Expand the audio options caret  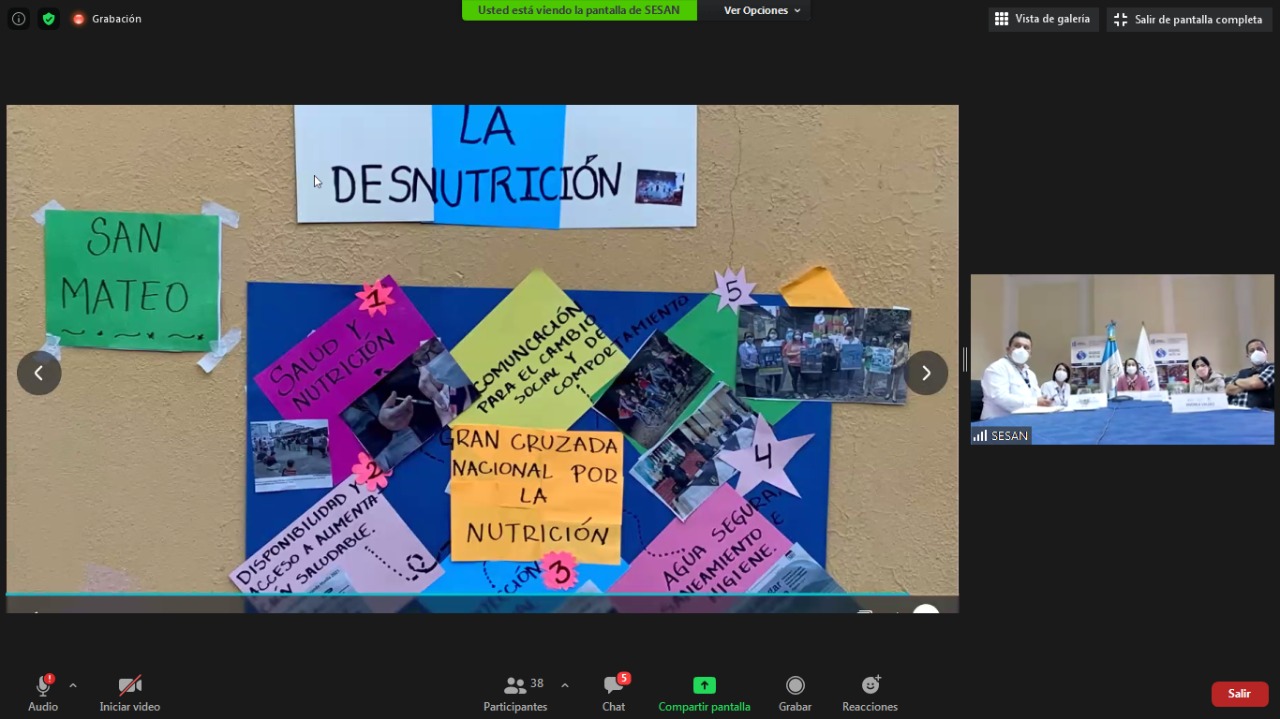(x=73, y=686)
